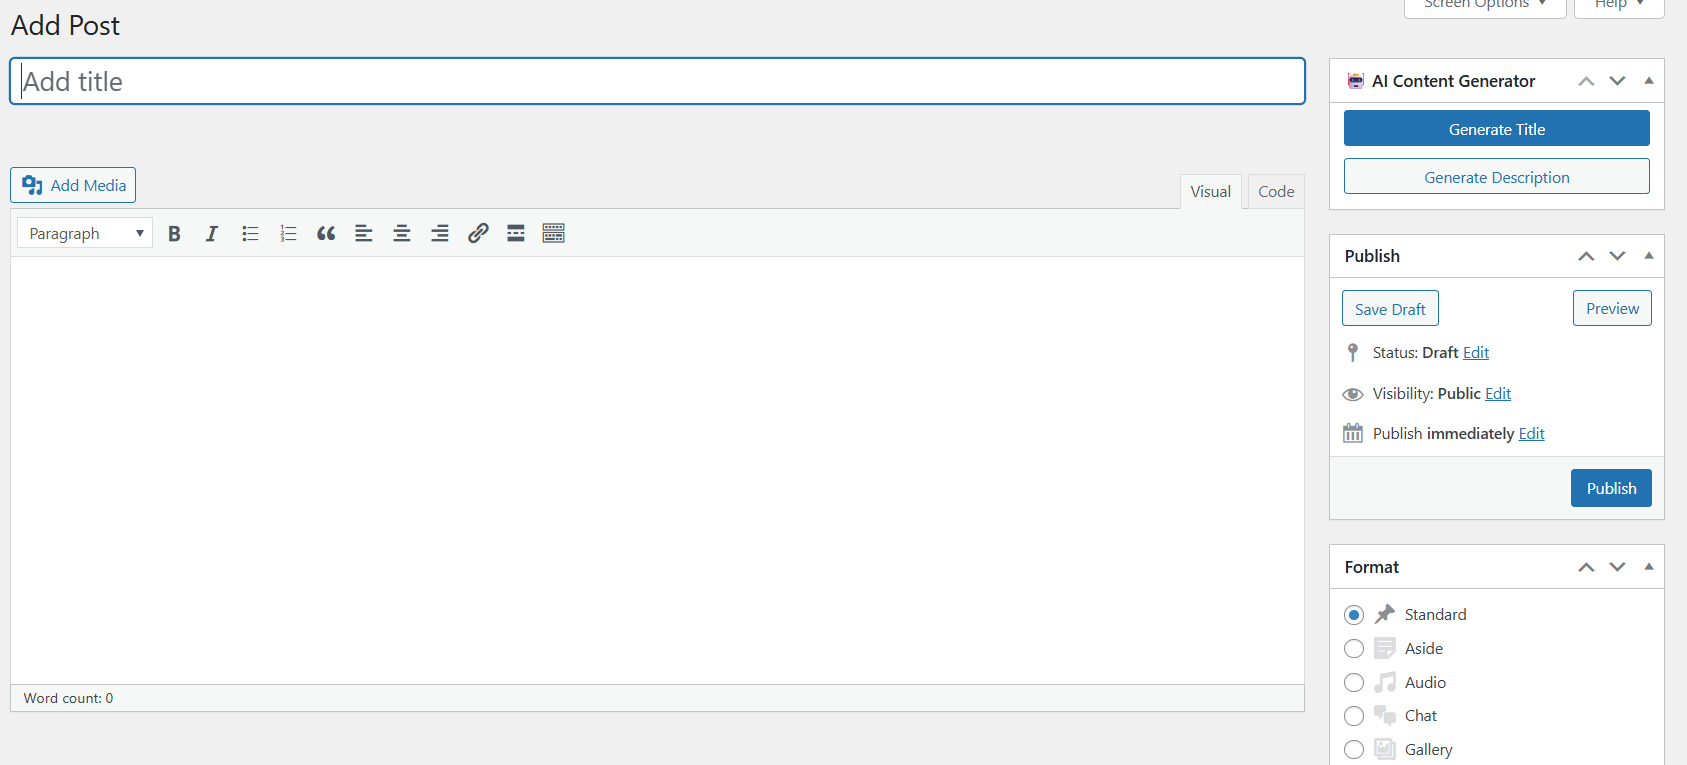Viewport: 1687px width, 765px height.
Task: Click the Generate Title button
Action: coord(1496,129)
